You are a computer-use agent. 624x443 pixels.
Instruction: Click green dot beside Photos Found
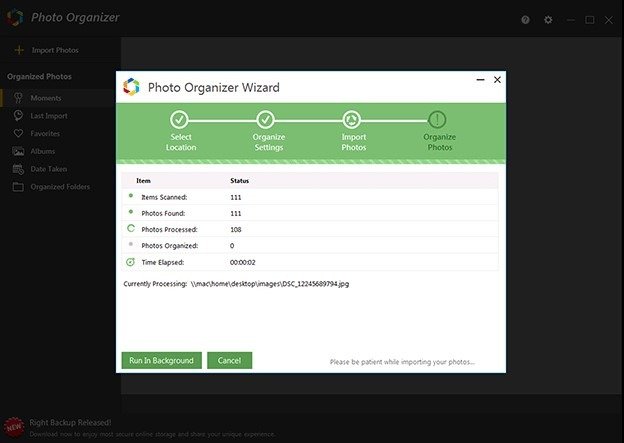(131, 212)
